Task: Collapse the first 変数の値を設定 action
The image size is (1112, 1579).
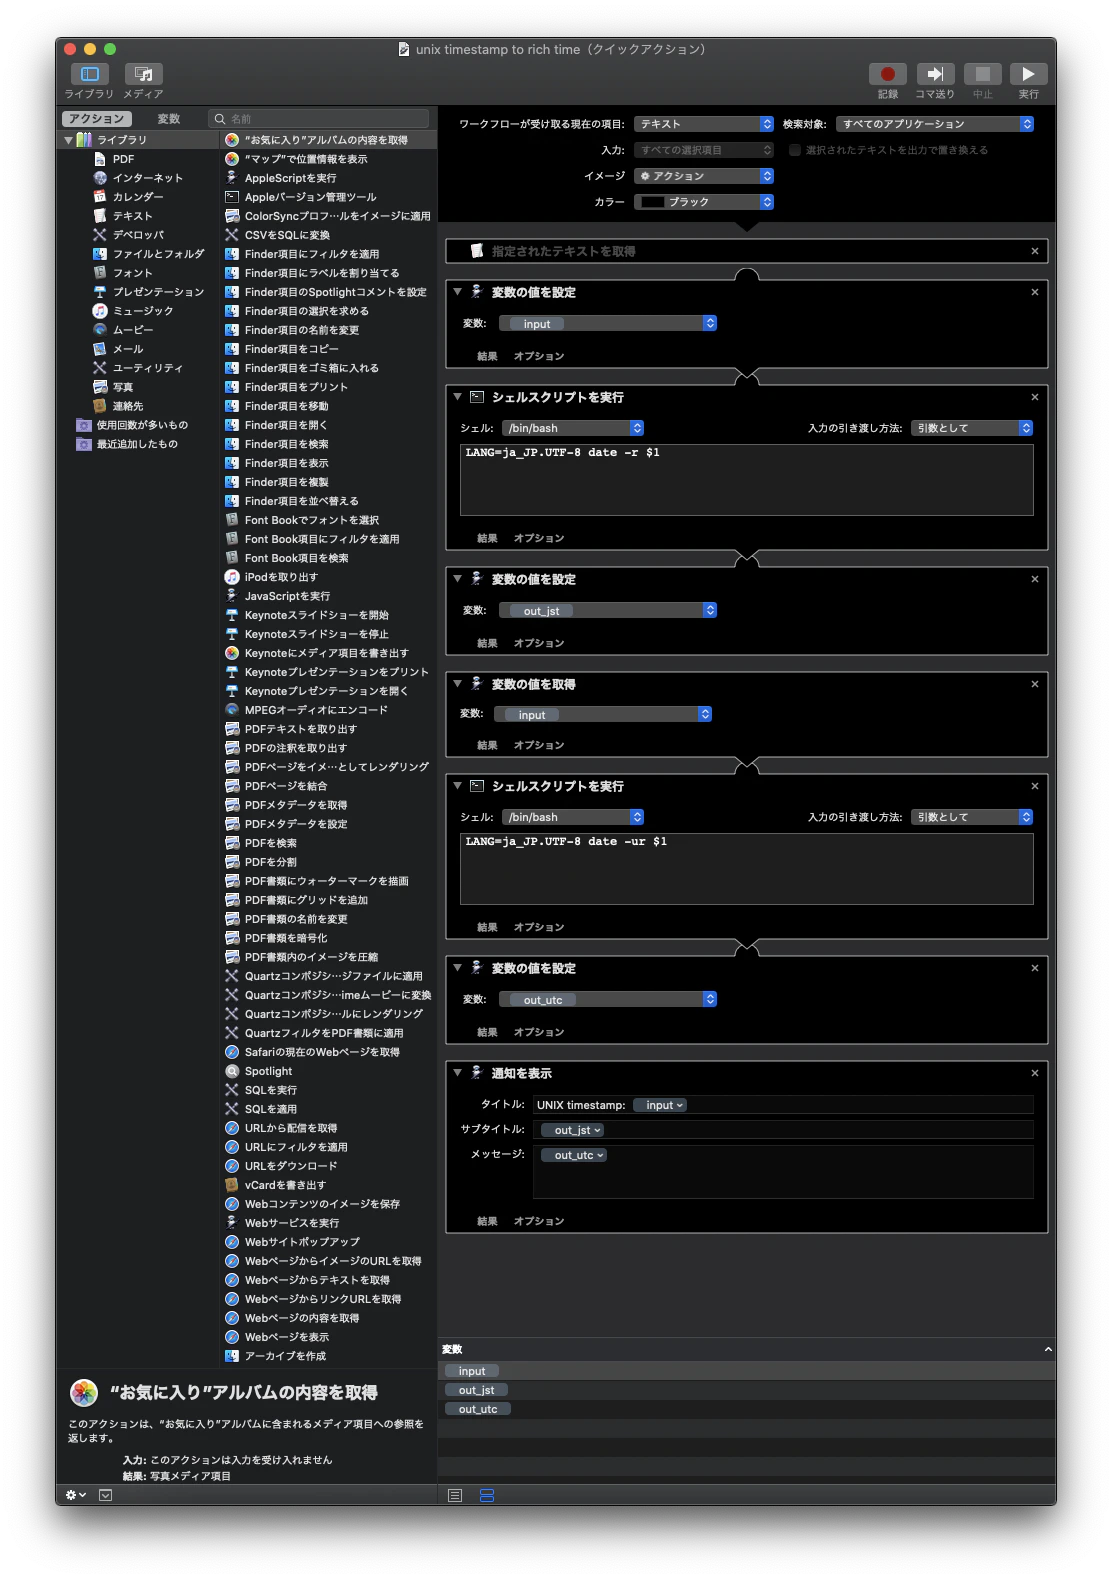Action: point(458,292)
